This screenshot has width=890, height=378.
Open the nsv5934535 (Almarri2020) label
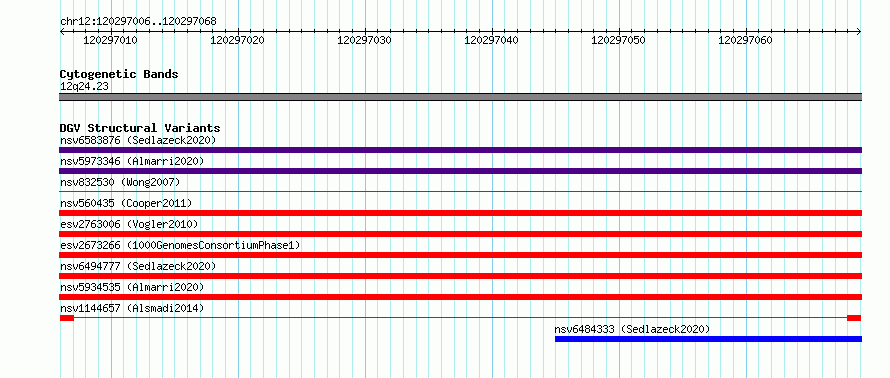[x=132, y=287]
